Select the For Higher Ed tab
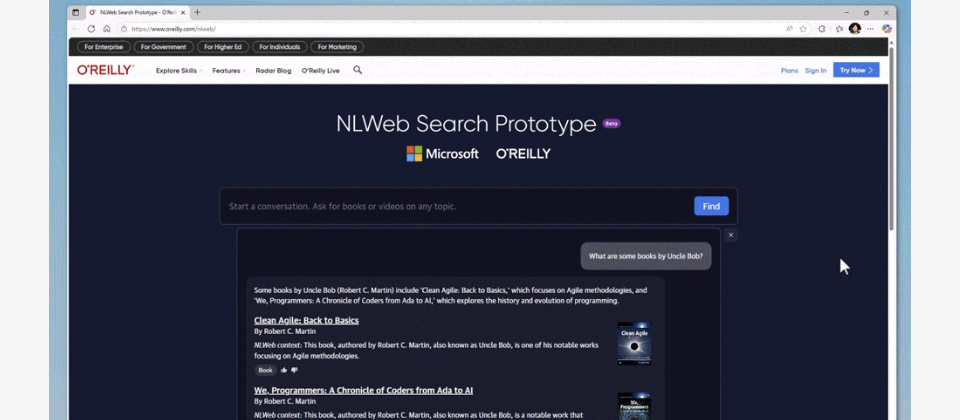Image resolution: width=960 pixels, height=420 pixels. tap(222, 47)
